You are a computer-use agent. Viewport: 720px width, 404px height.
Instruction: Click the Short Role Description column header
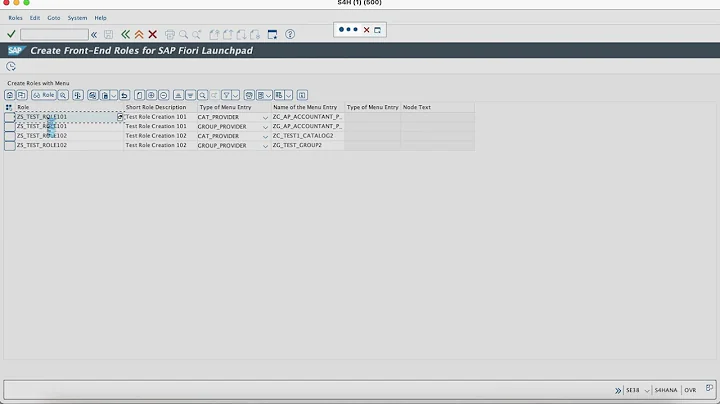160,107
